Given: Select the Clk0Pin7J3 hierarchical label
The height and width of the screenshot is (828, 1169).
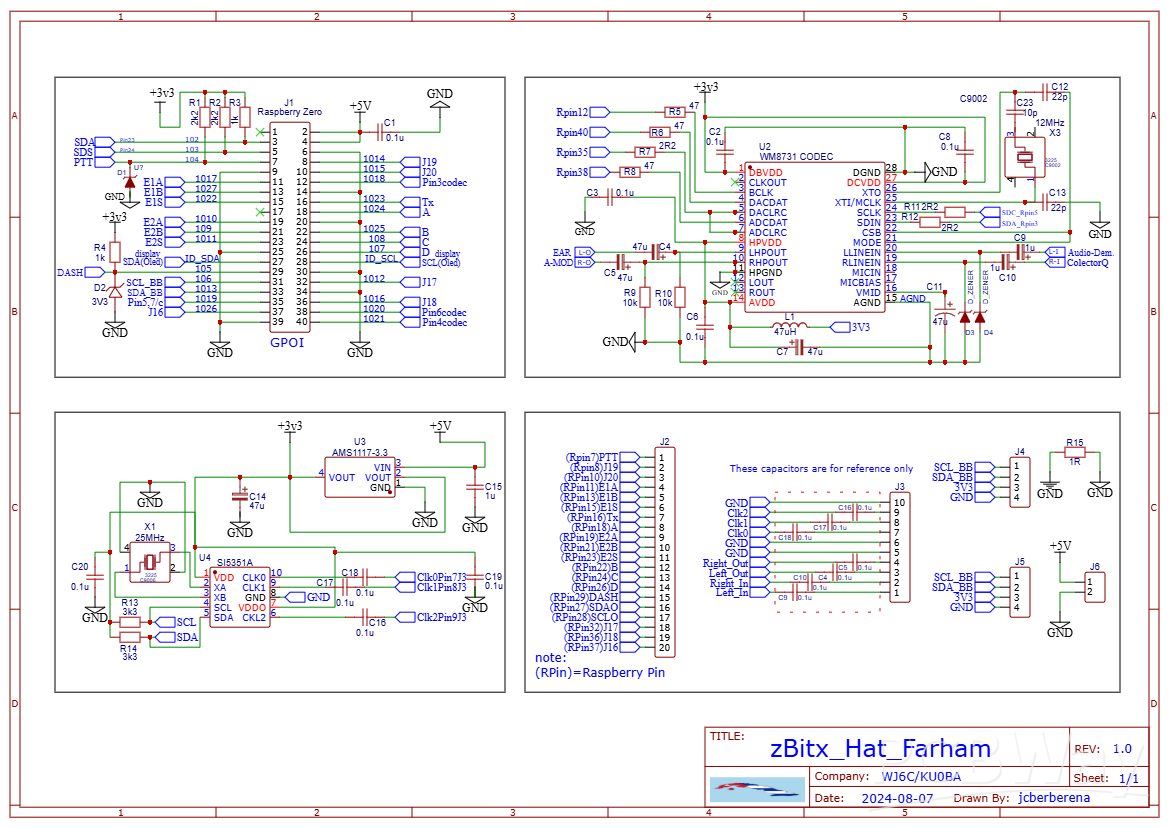Looking at the screenshot, I should [439, 577].
